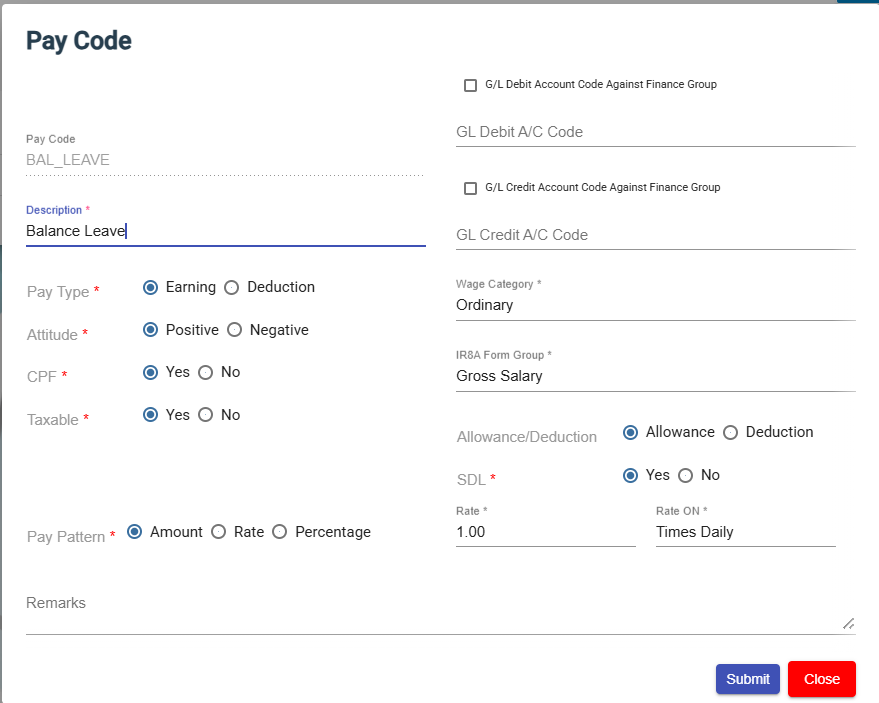Choose Percentage pay pattern option

(280, 532)
